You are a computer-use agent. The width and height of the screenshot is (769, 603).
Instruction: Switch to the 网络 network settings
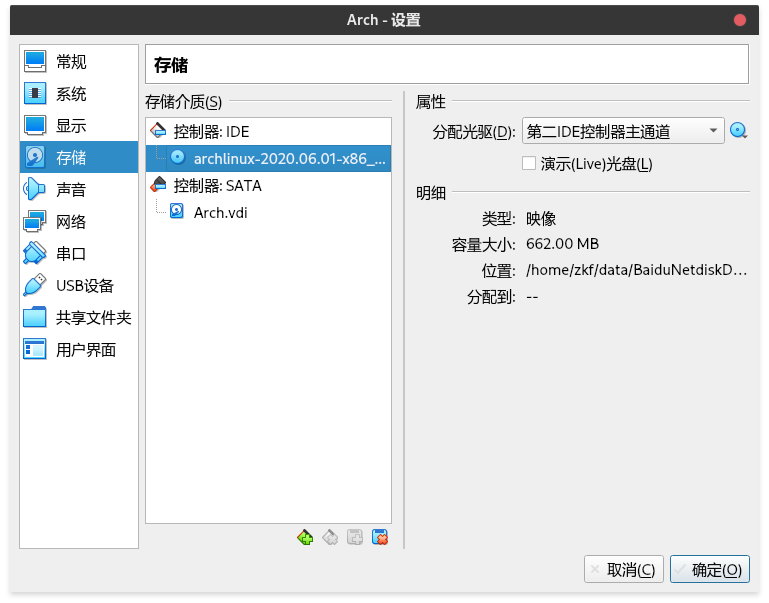click(71, 222)
